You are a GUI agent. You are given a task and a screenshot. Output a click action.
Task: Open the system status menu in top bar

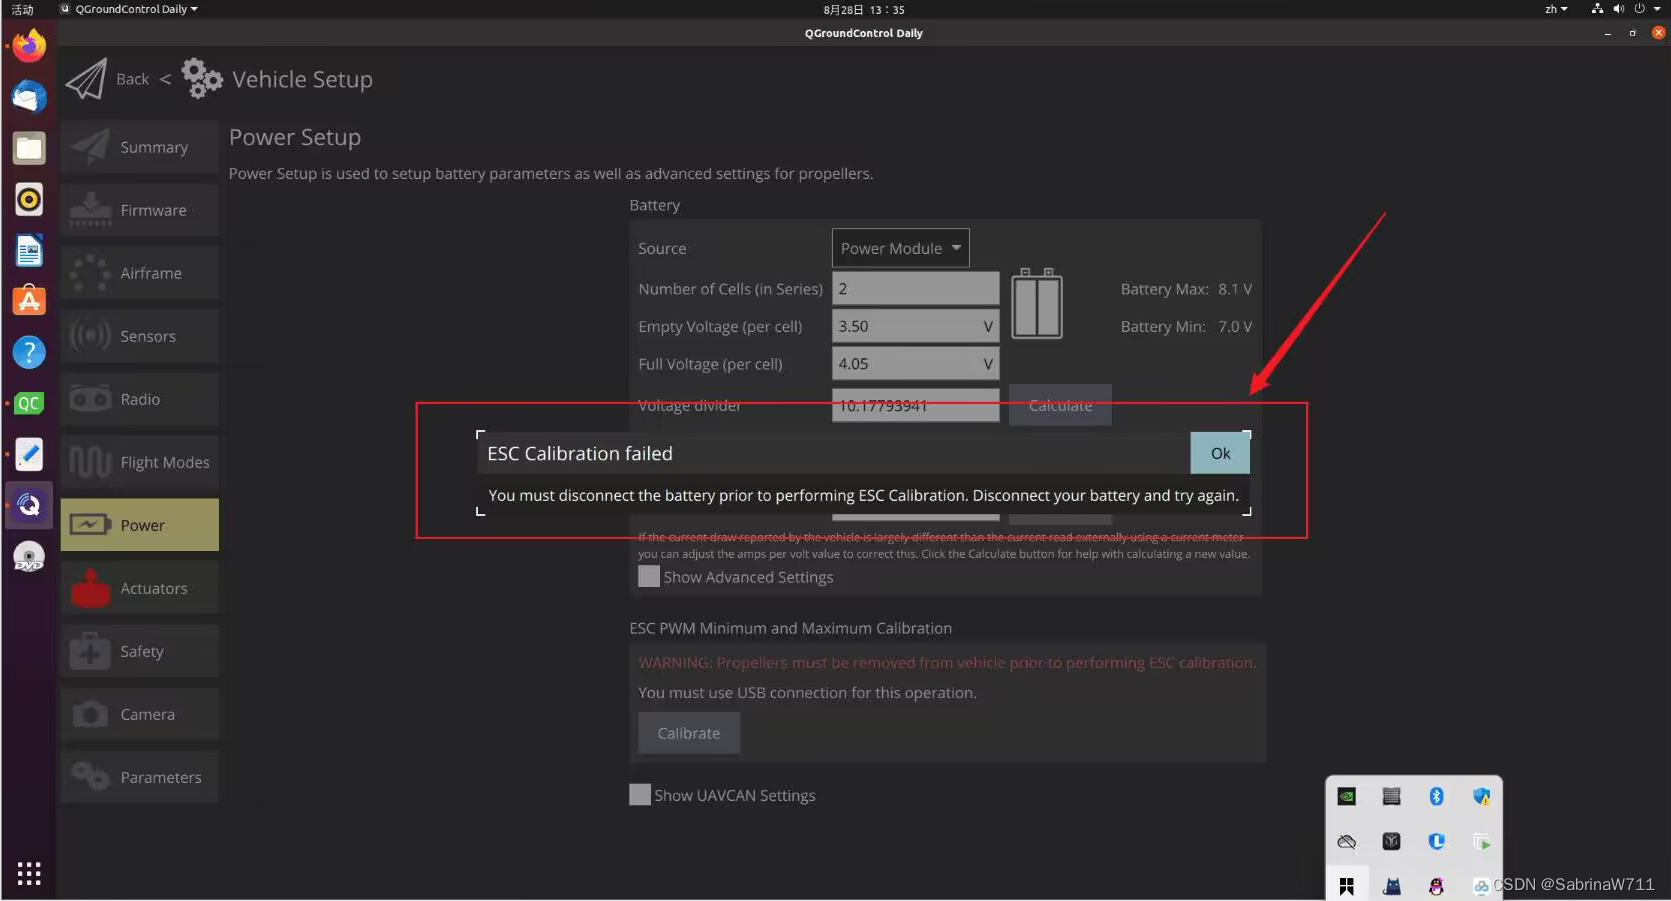(x=1626, y=9)
